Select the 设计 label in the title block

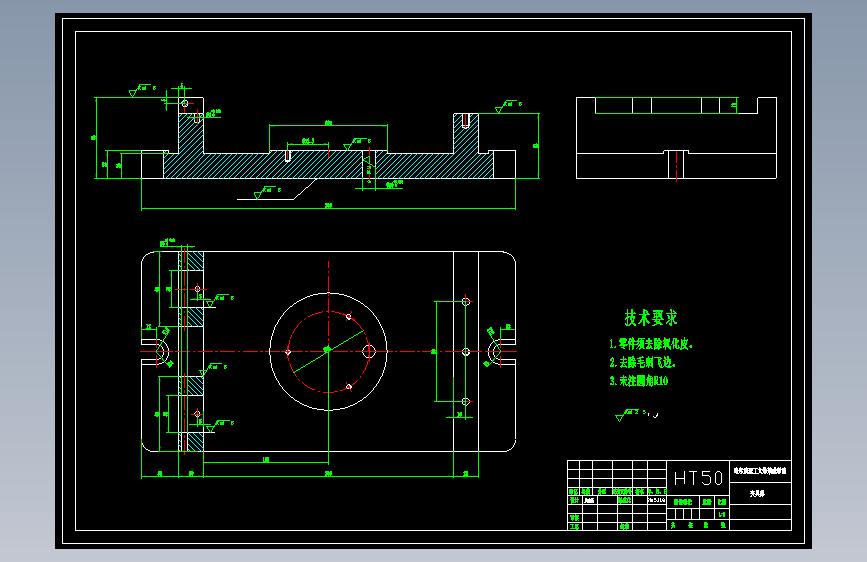point(574,500)
